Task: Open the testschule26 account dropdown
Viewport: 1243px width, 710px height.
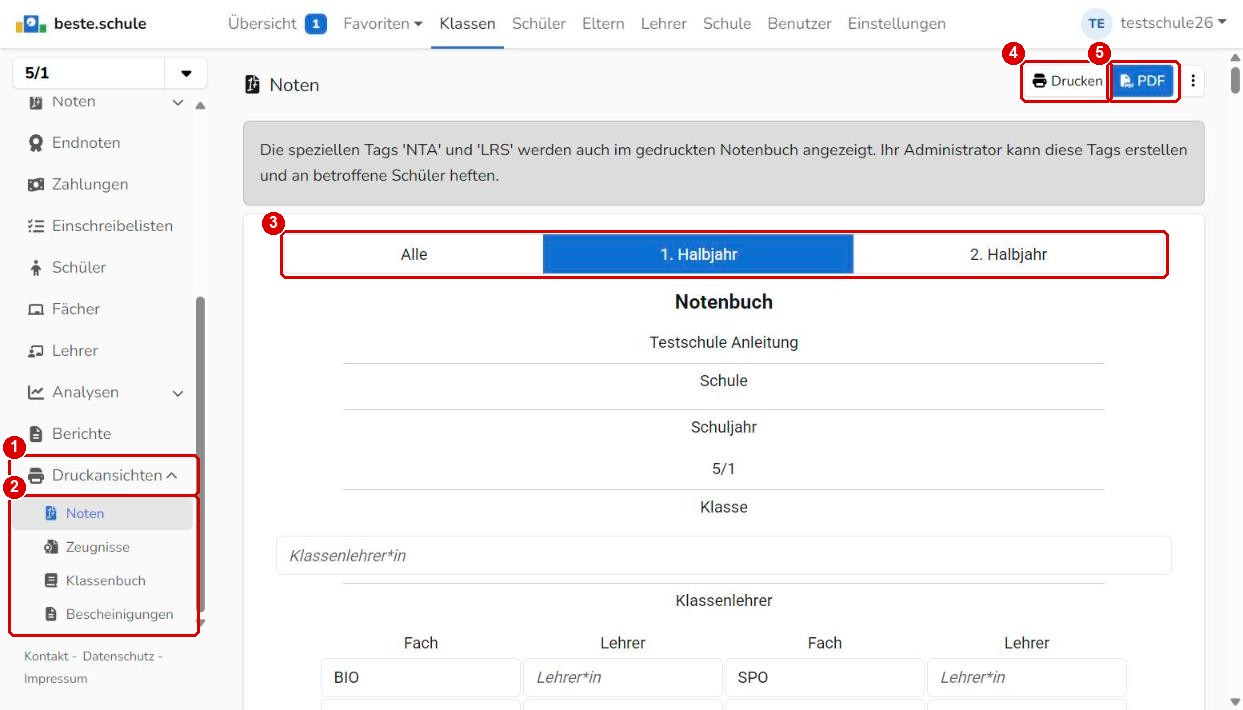Action: [1173, 23]
